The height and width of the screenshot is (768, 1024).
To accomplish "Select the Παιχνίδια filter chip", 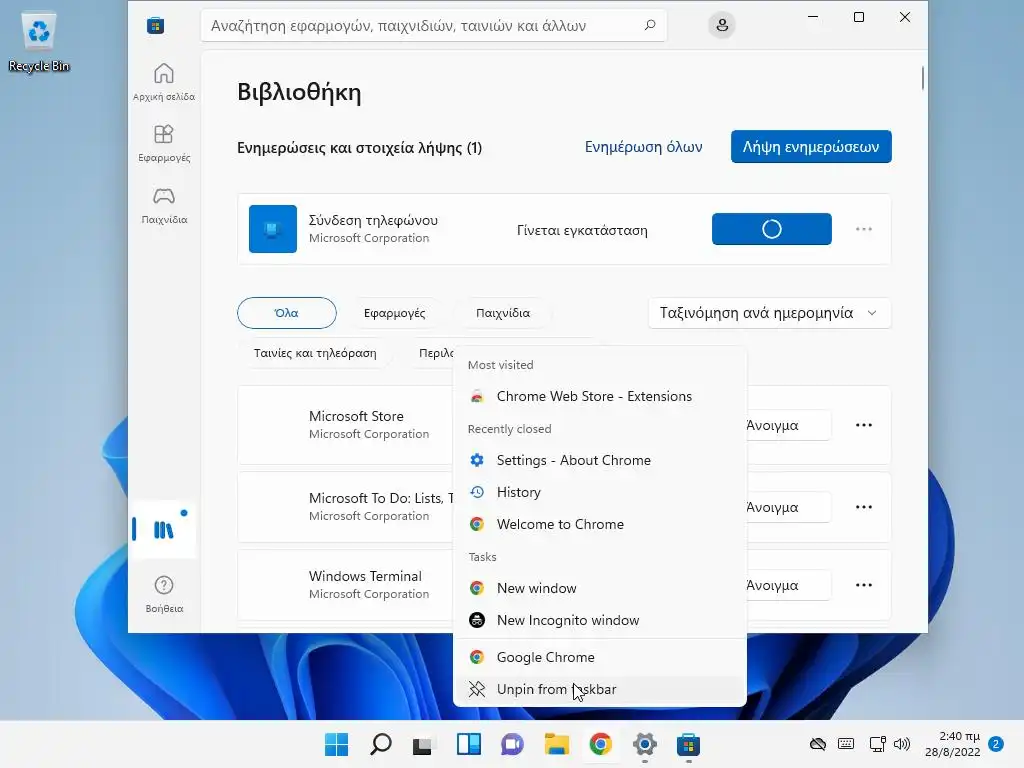I will [x=503, y=313].
